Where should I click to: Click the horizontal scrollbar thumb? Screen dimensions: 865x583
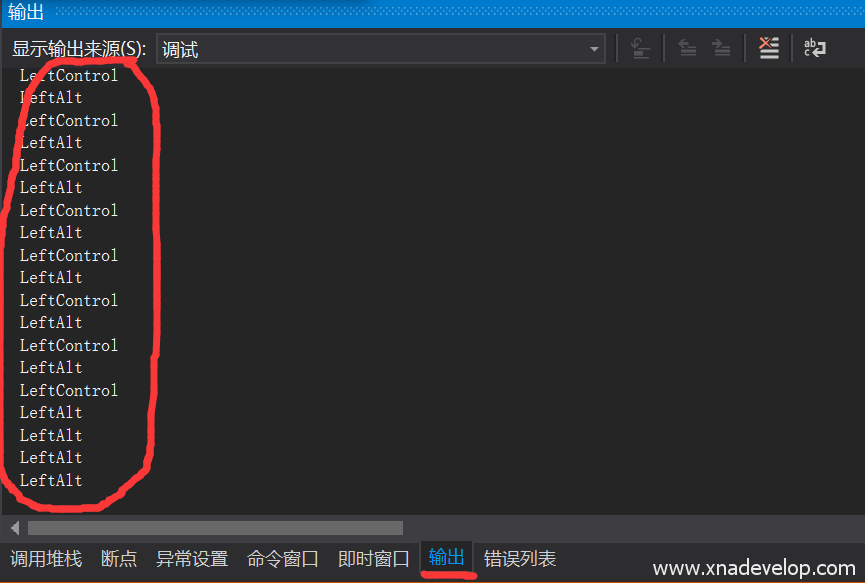coord(215,528)
